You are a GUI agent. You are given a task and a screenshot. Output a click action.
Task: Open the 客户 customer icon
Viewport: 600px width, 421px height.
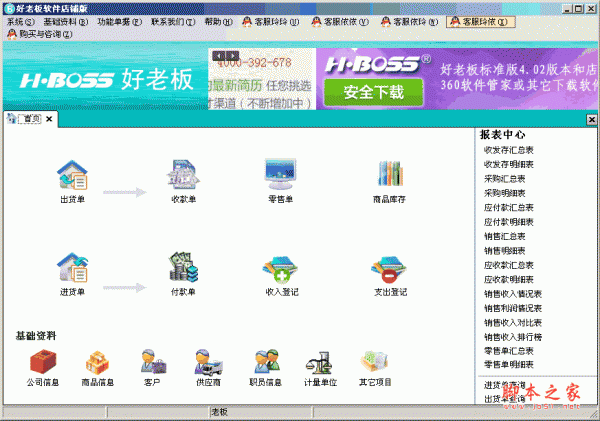click(153, 361)
